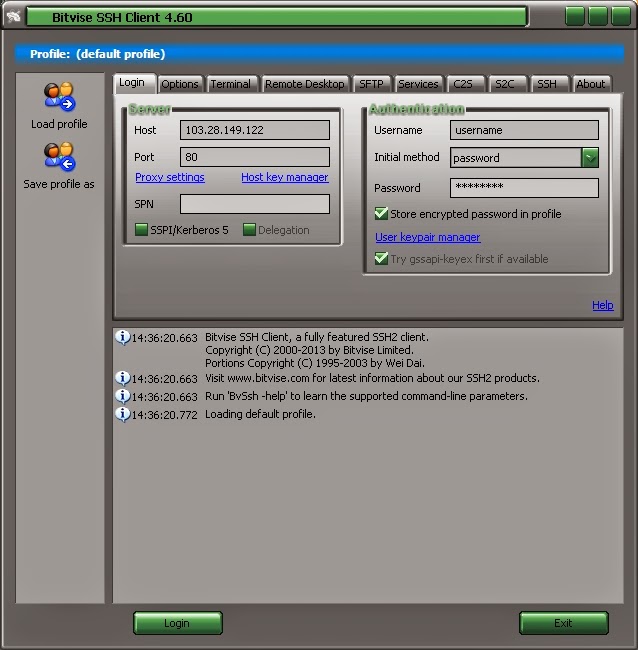638x650 pixels.
Task: View the About tab
Action: tap(591, 84)
